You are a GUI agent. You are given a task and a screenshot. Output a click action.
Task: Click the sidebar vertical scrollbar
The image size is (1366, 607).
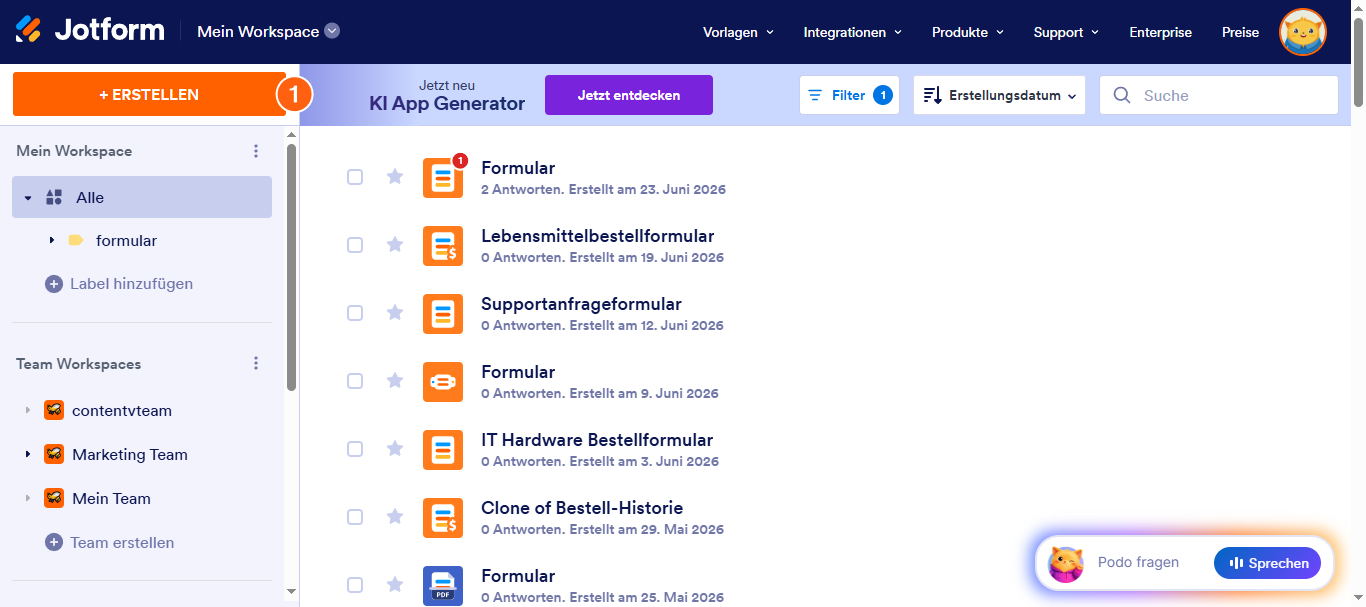pos(291,267)
